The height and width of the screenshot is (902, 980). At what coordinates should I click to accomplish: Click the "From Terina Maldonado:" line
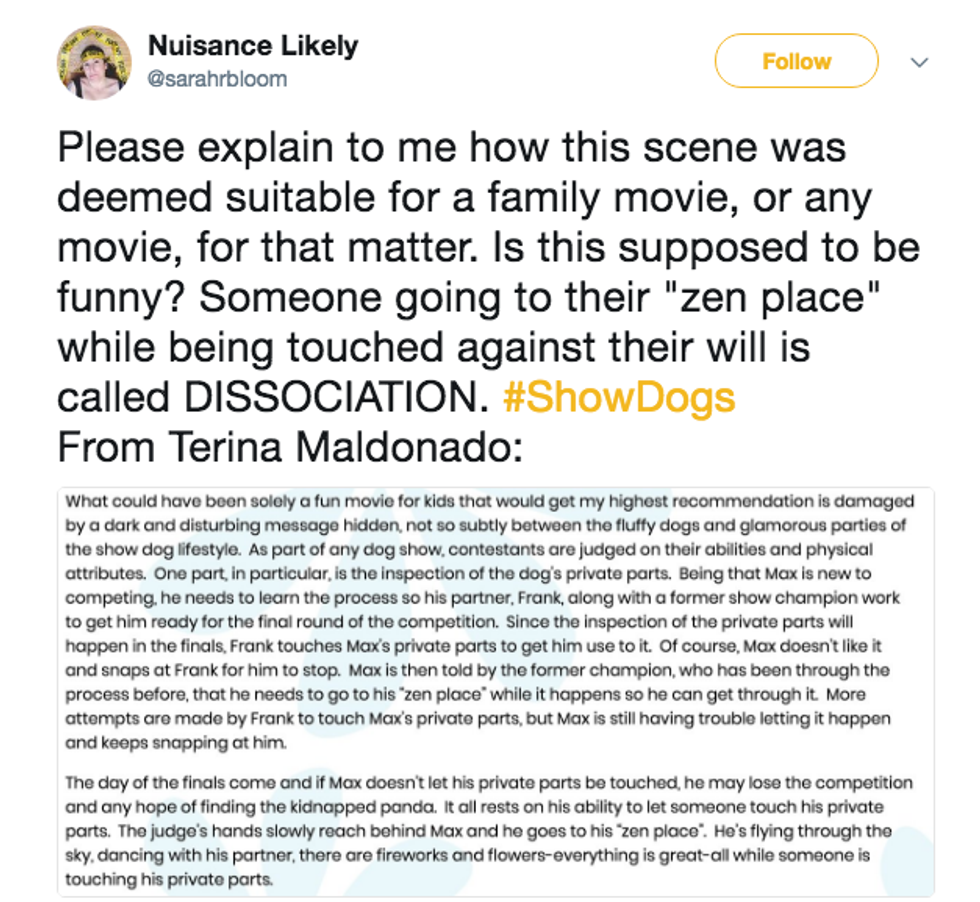tap(290, 446)
